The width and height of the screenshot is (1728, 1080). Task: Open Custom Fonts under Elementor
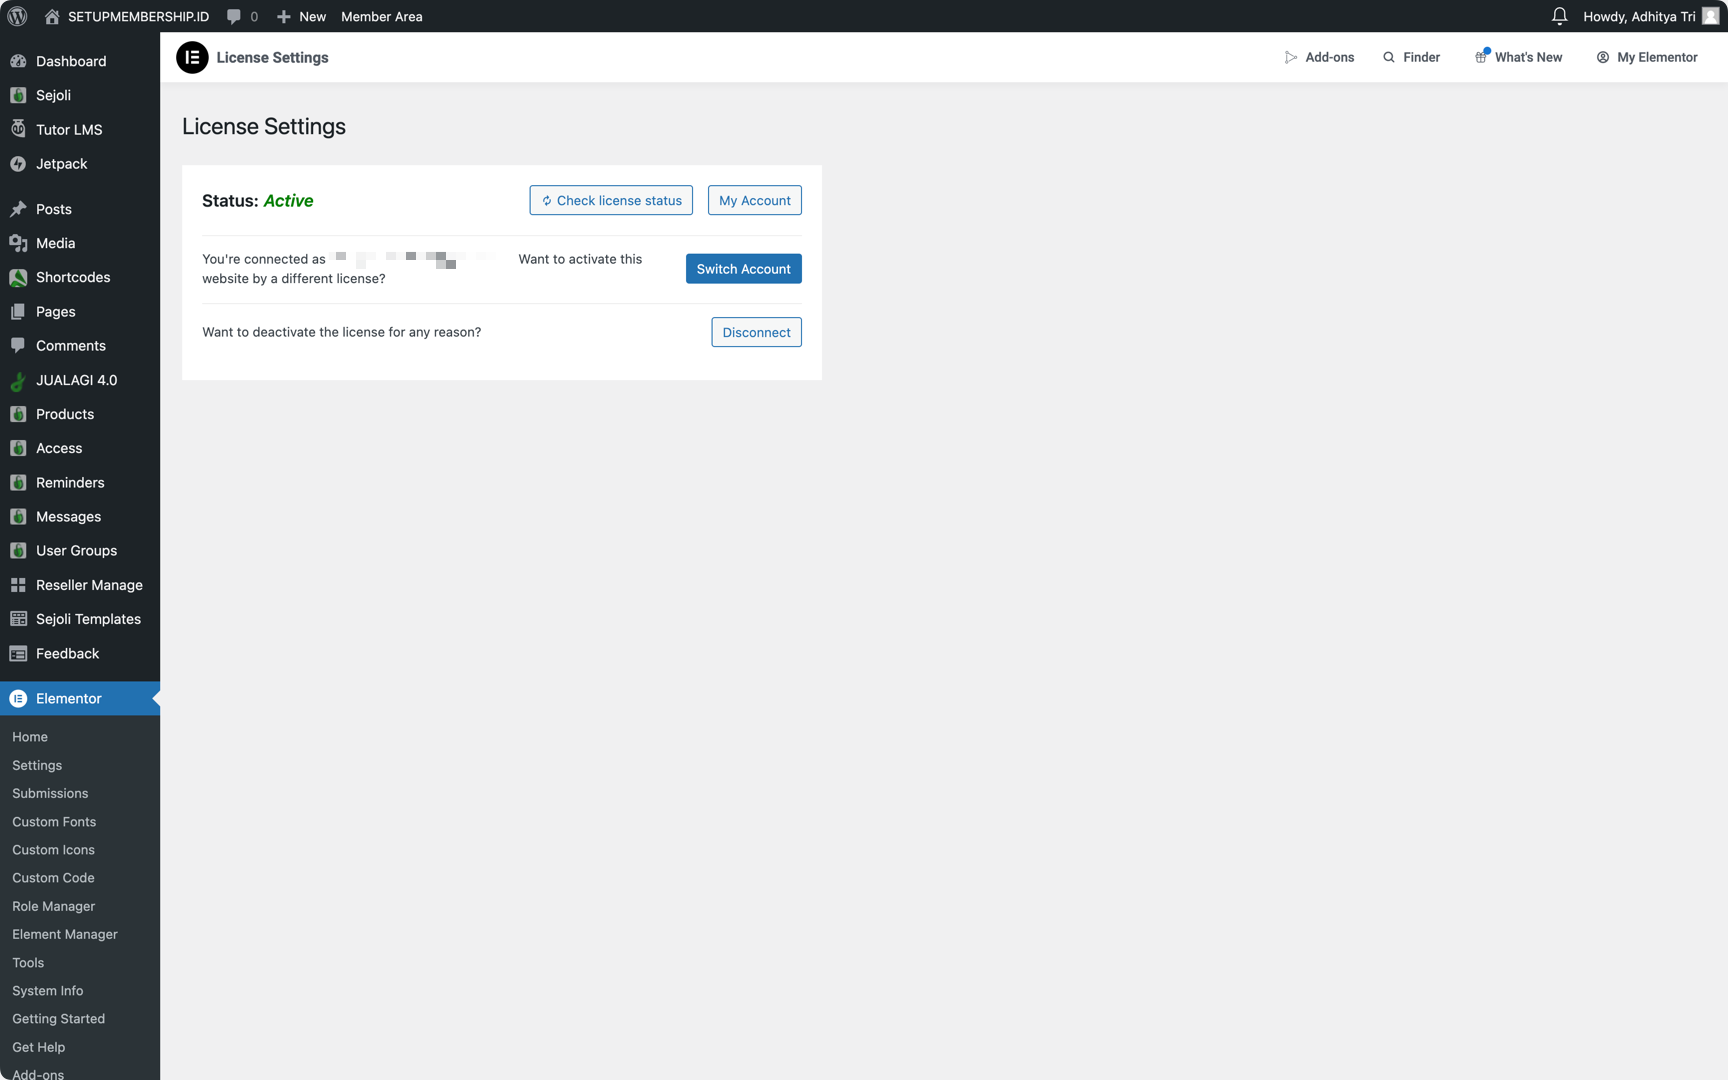53,821
